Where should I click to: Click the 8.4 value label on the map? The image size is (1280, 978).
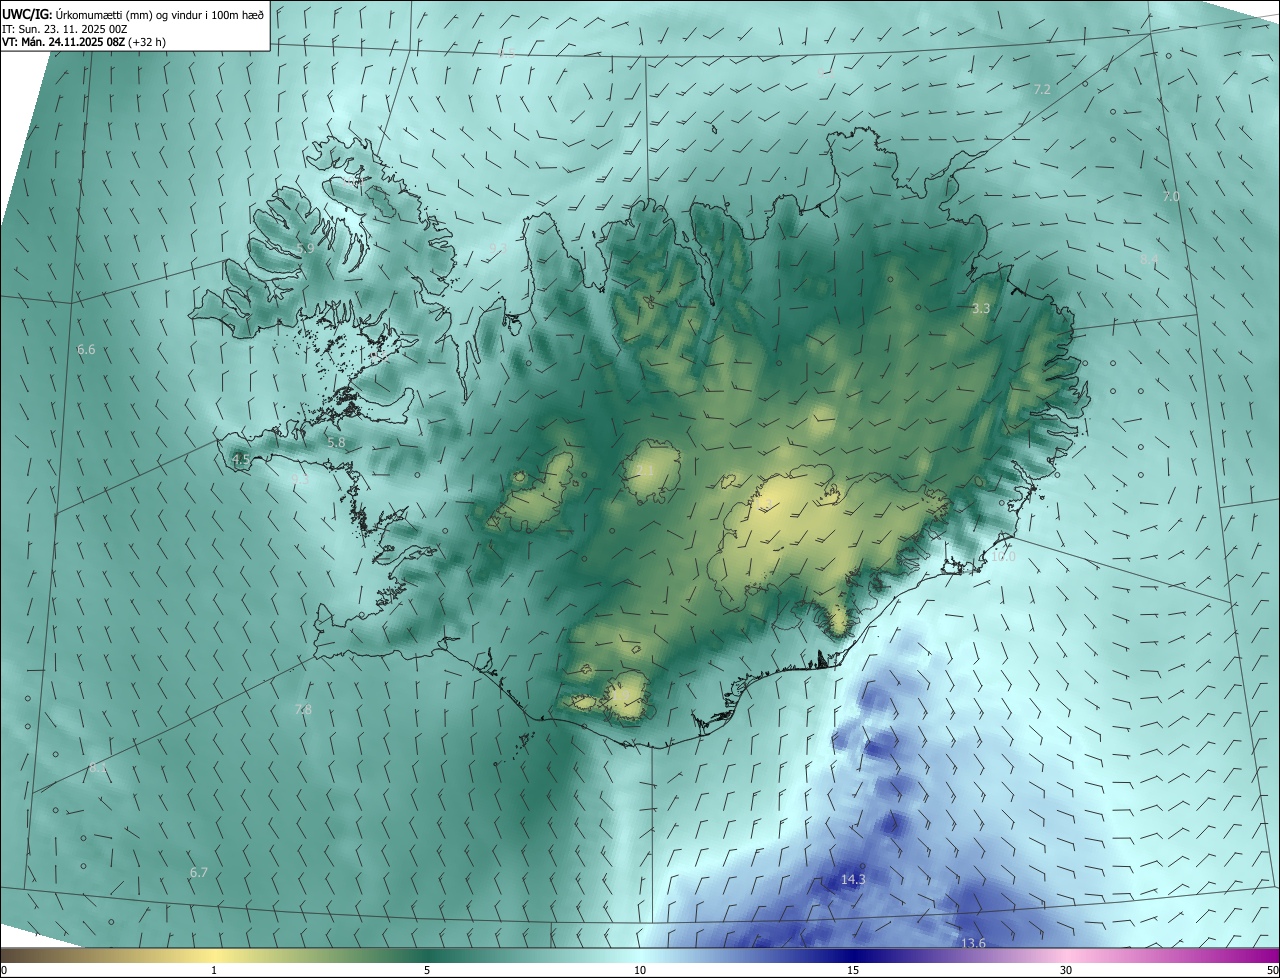[x=1149, y=259]
